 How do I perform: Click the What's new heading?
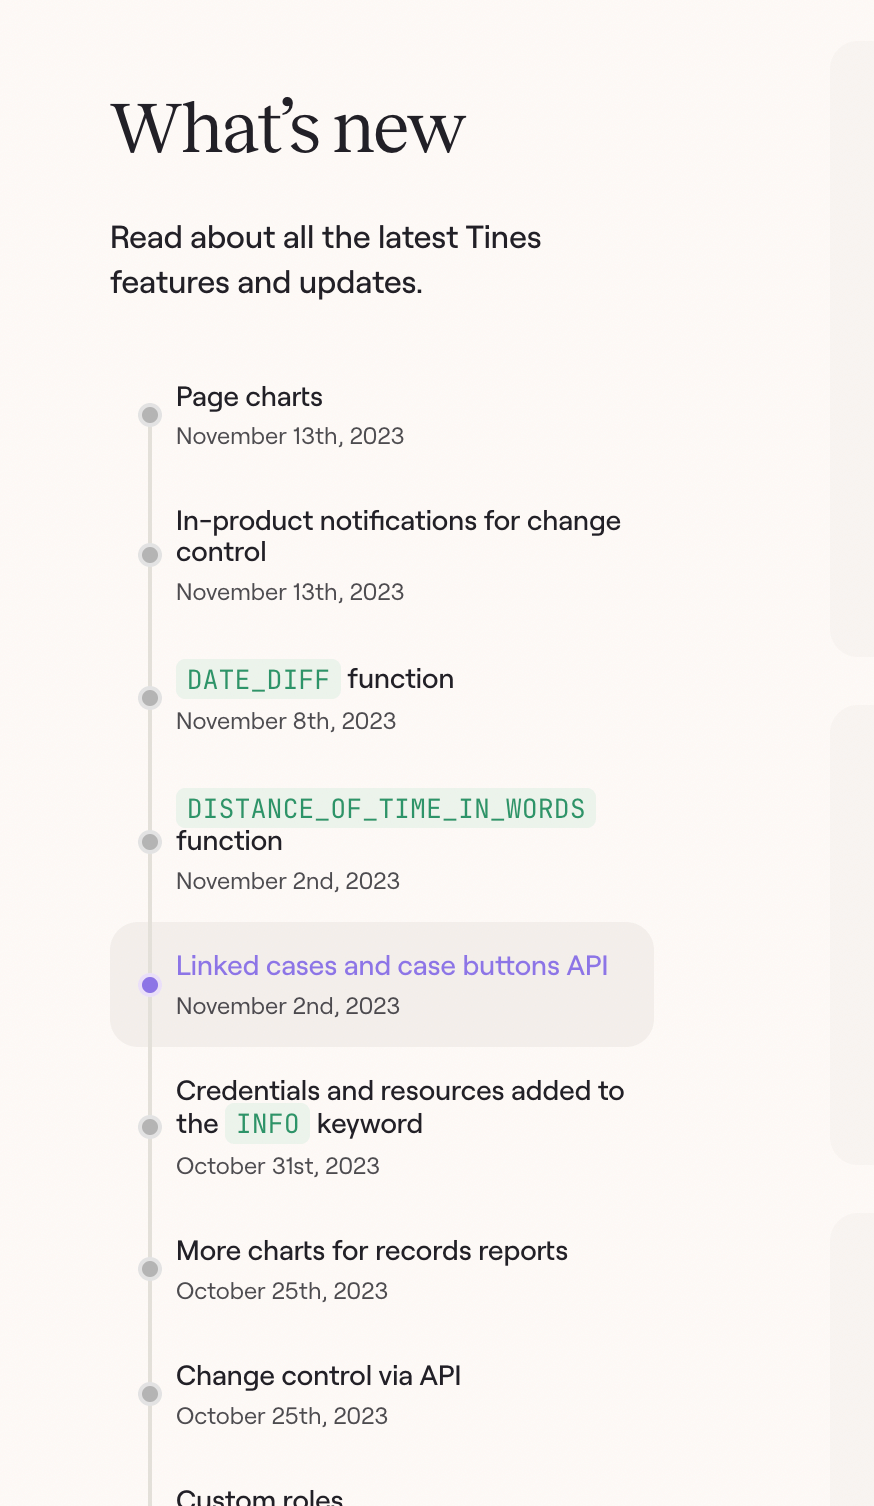(288, 129)
